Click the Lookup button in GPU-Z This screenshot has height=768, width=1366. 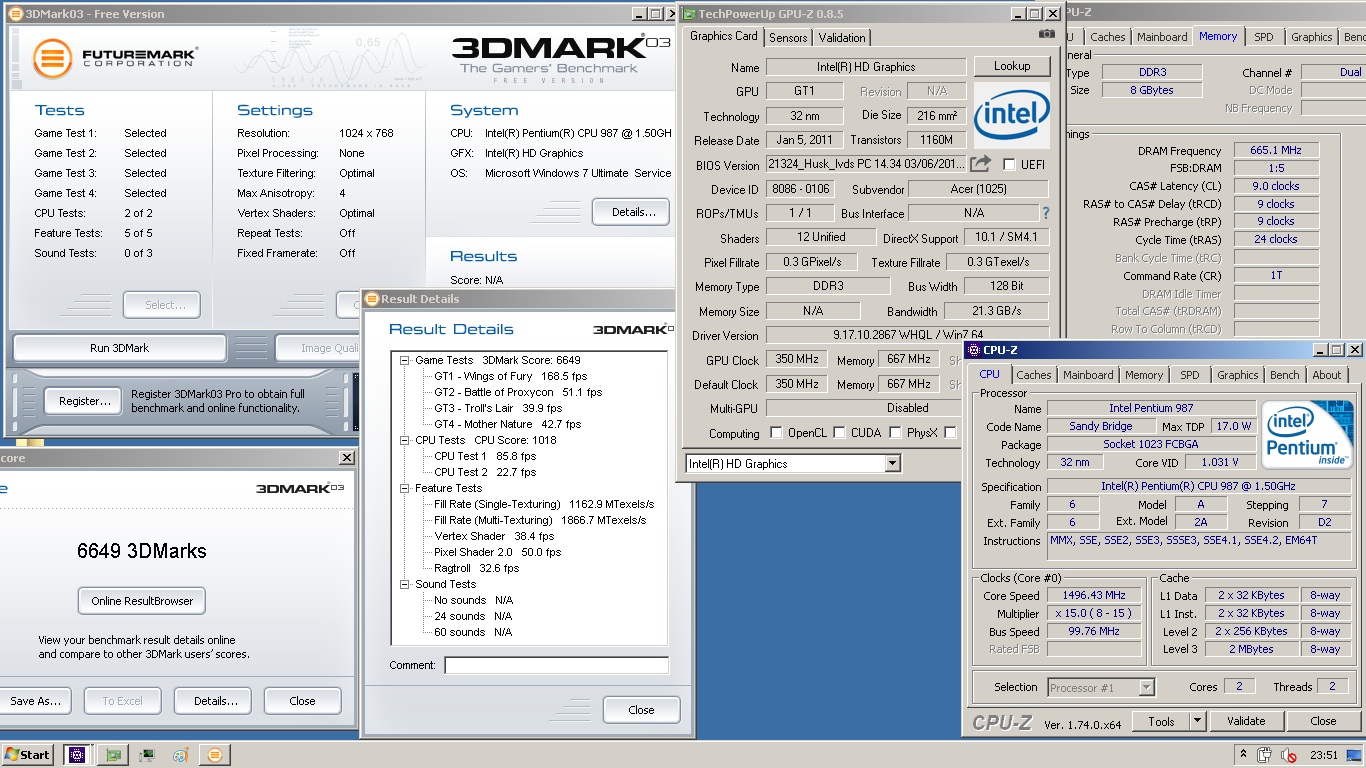click(x=1012, y=66)
